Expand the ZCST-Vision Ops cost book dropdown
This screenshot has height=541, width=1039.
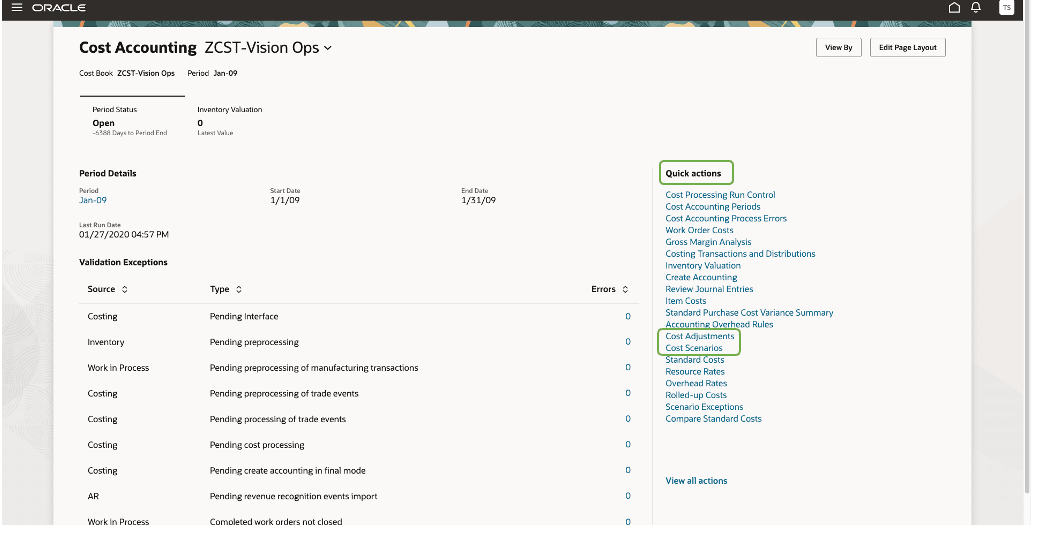pos(327,48)
